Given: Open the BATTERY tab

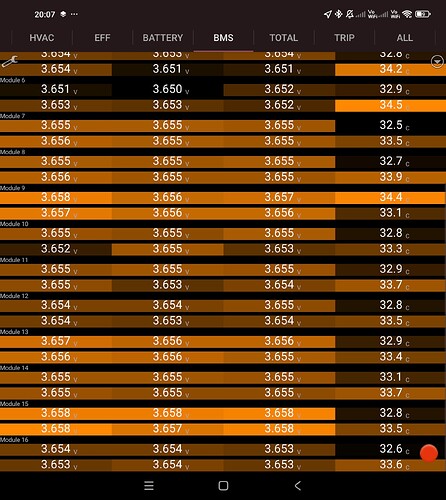Looking at the screenshot, I should pos(163,38).
